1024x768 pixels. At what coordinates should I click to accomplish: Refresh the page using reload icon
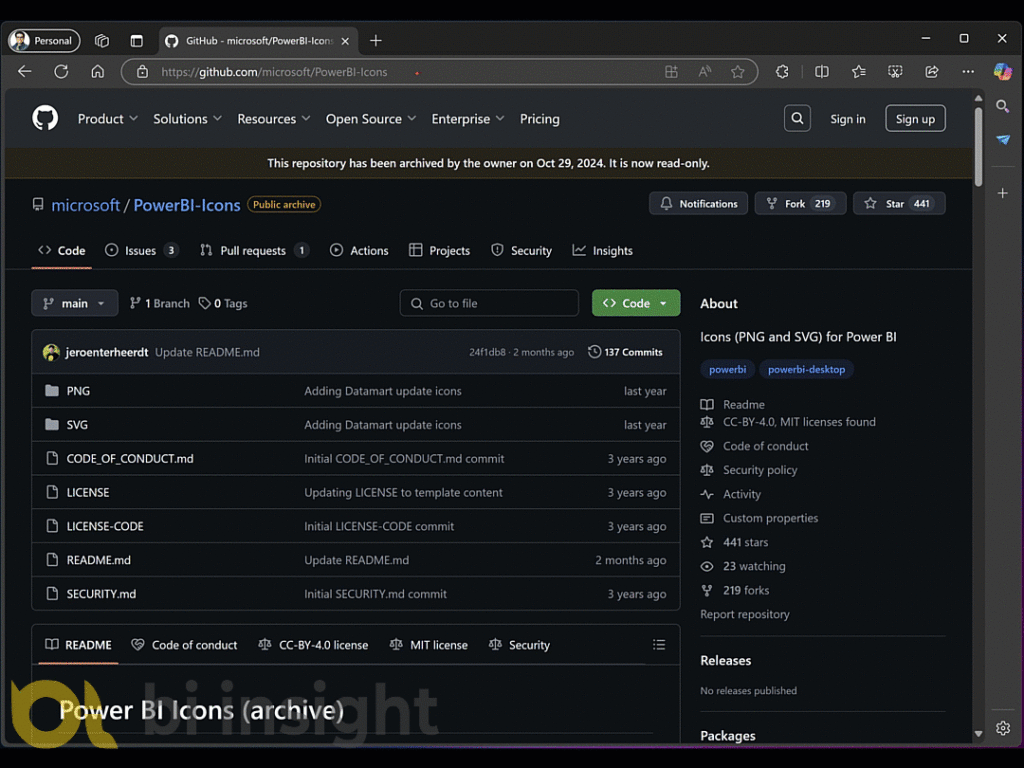[x=61, y=71]
